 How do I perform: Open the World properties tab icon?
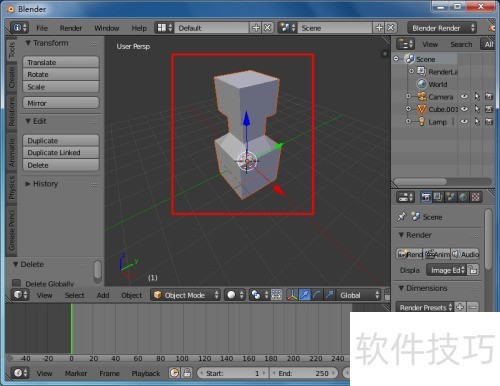coord(463,197)
